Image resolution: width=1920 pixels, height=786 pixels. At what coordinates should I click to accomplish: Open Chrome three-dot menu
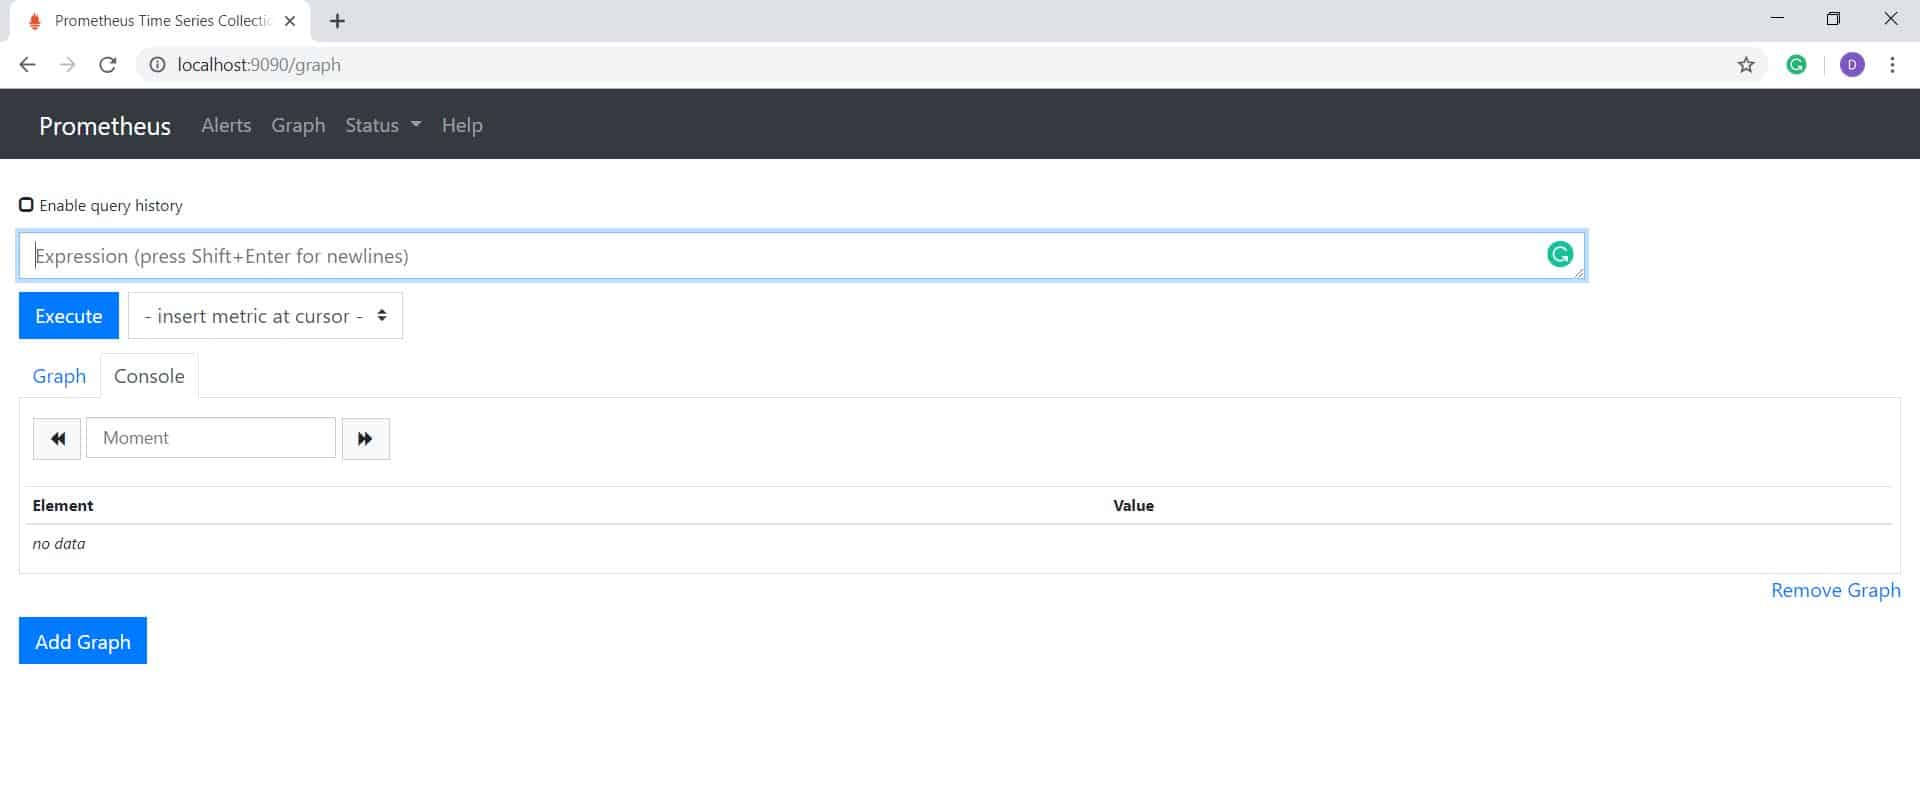[1892, 65]
